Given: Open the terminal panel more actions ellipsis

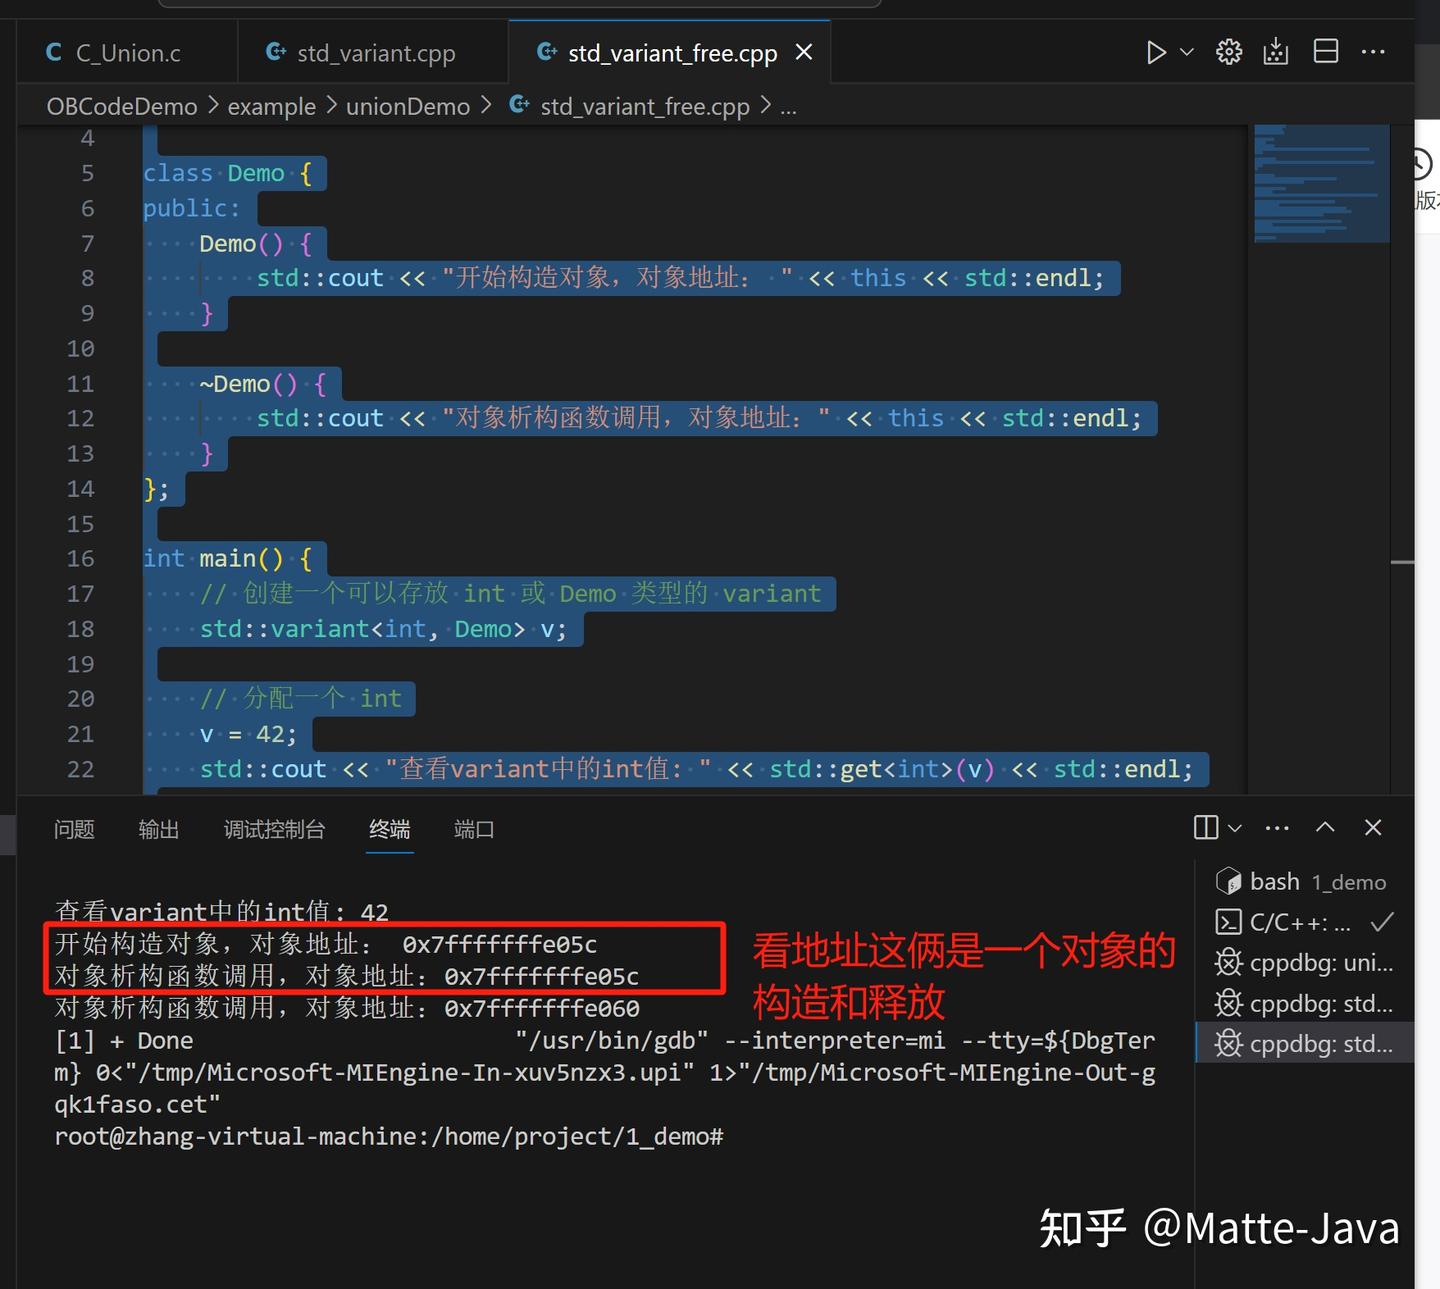Looking at the screenshot, I should (1276, 827).
